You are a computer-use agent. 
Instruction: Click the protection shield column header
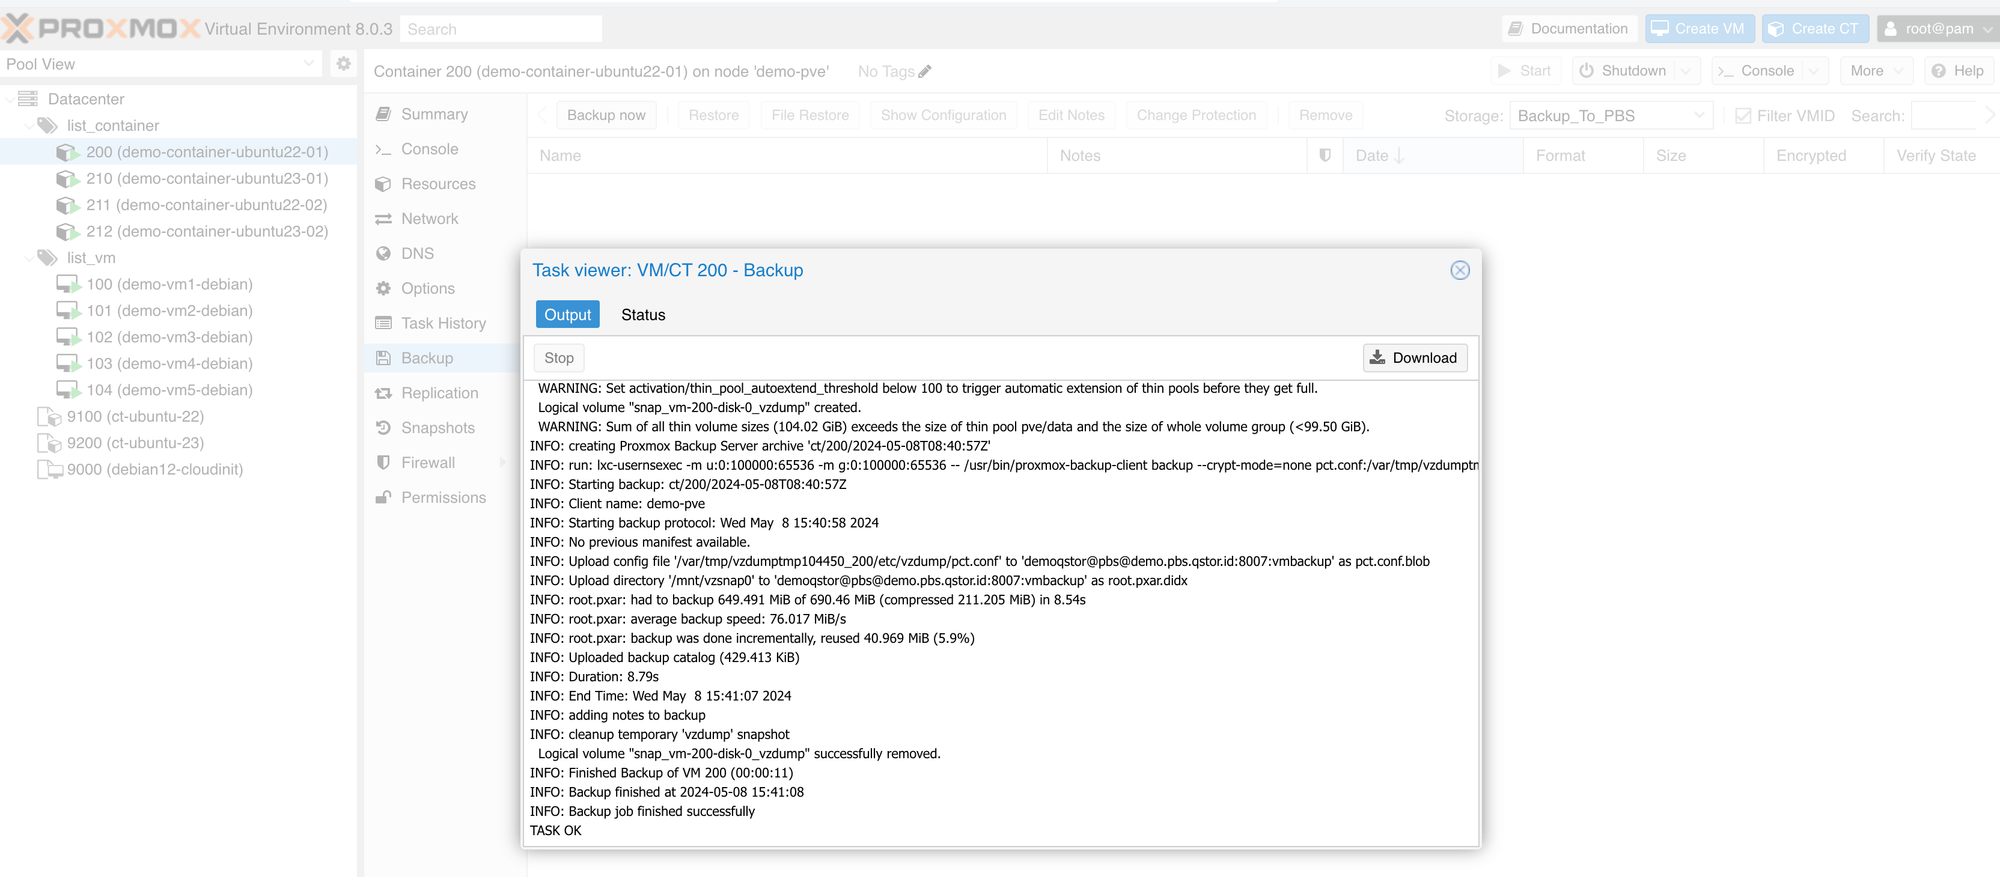[1325, 155]
